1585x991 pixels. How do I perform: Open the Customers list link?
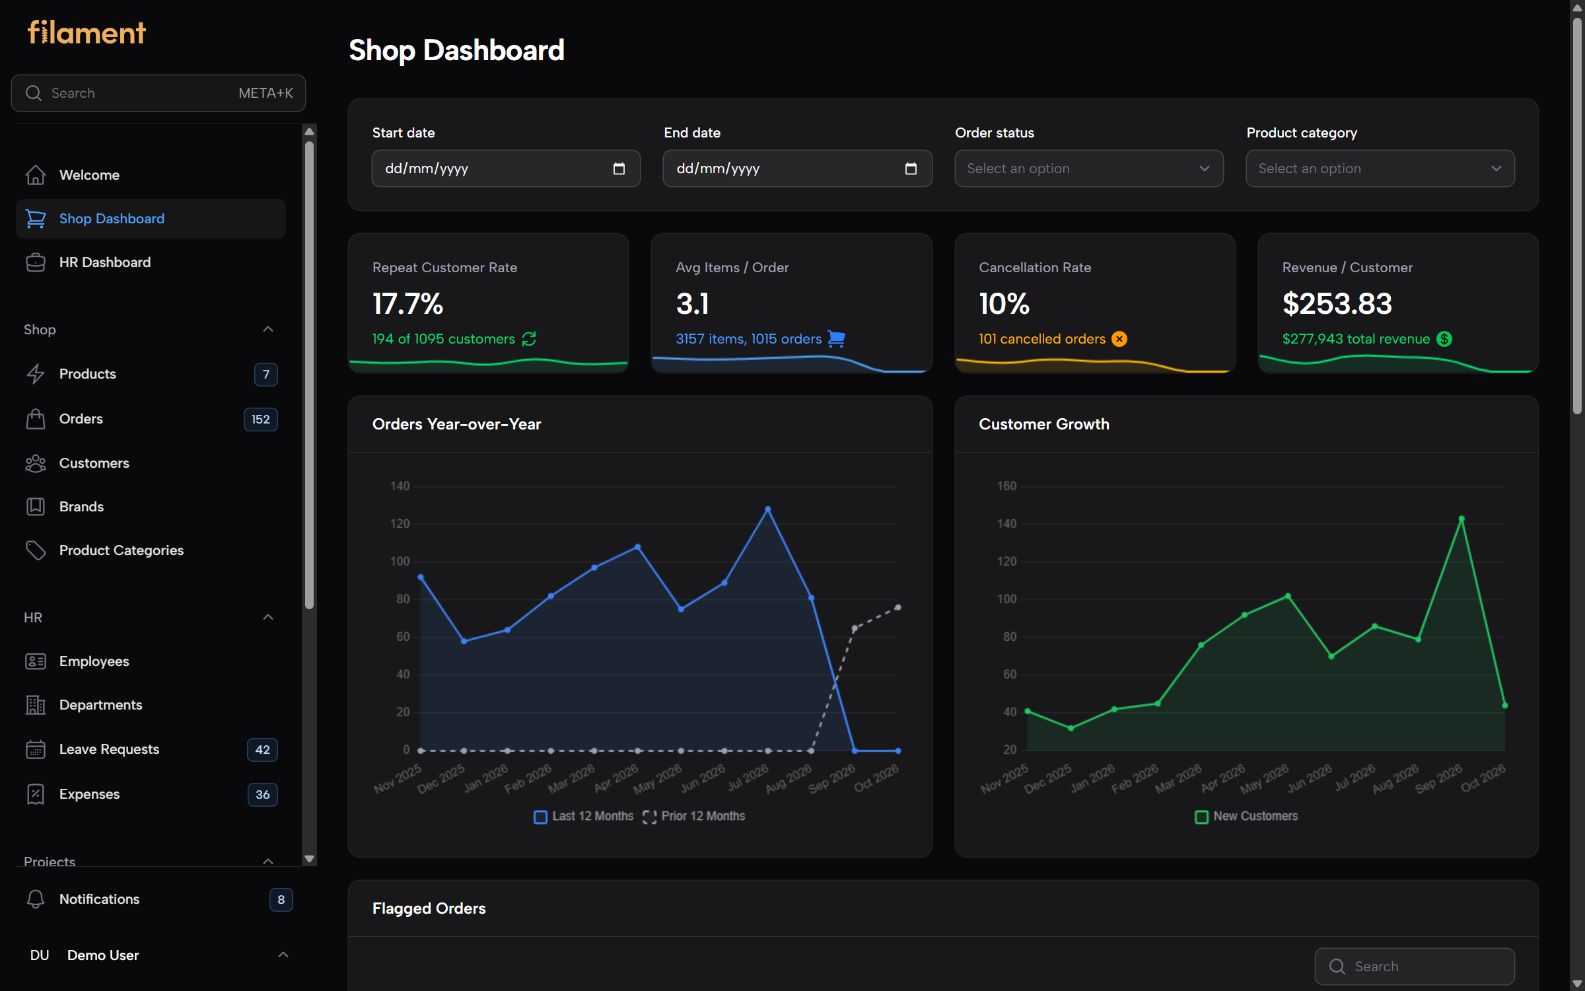click(151, 463)
